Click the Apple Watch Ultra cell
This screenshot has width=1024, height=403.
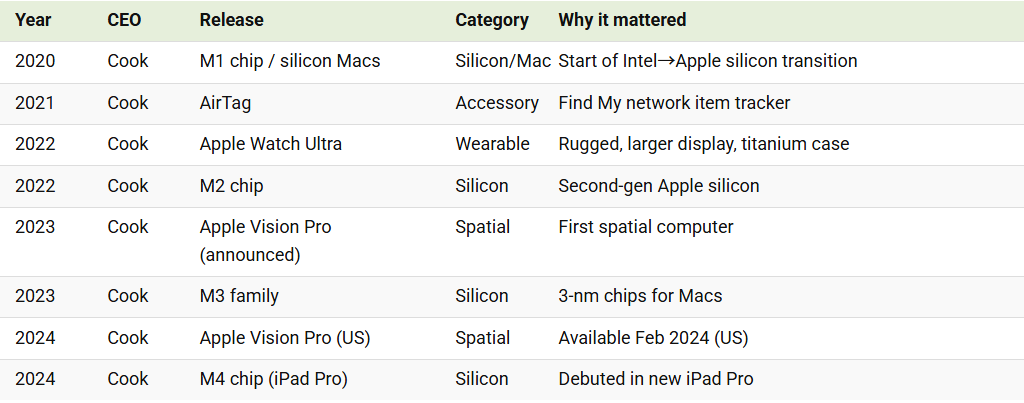coord(271,144)
